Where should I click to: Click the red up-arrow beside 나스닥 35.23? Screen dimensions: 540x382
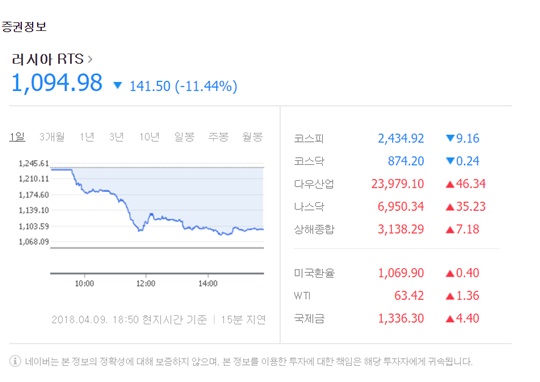click(450, 207)
